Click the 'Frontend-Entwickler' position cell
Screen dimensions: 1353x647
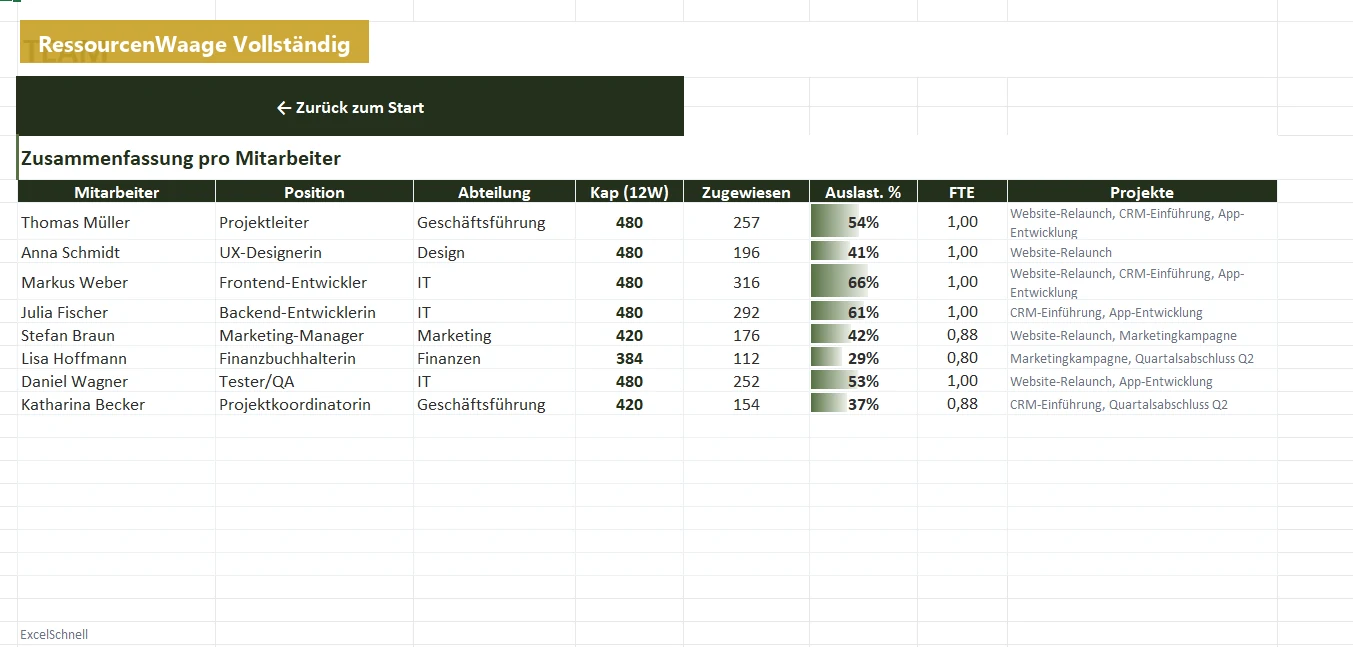click(315, 282)
